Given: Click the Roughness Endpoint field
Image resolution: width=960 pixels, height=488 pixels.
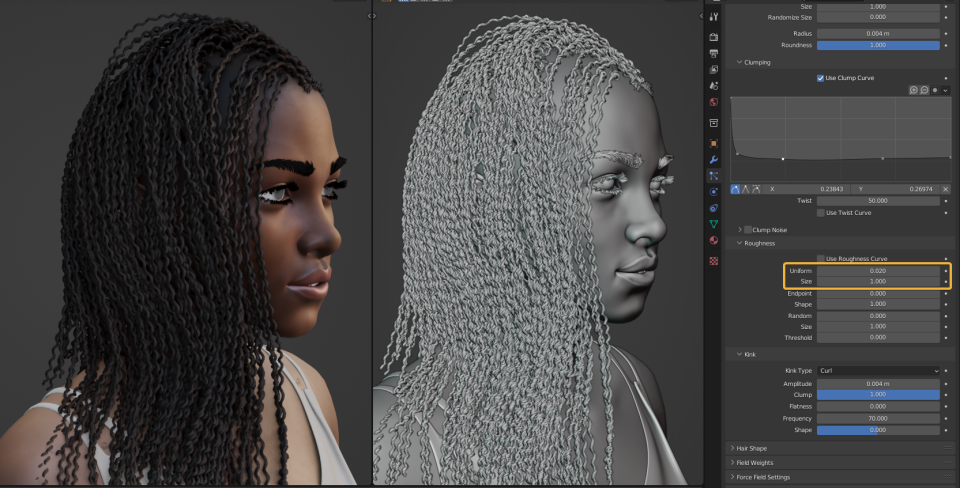Looking at the screenshot, I should tap(878, 293).
